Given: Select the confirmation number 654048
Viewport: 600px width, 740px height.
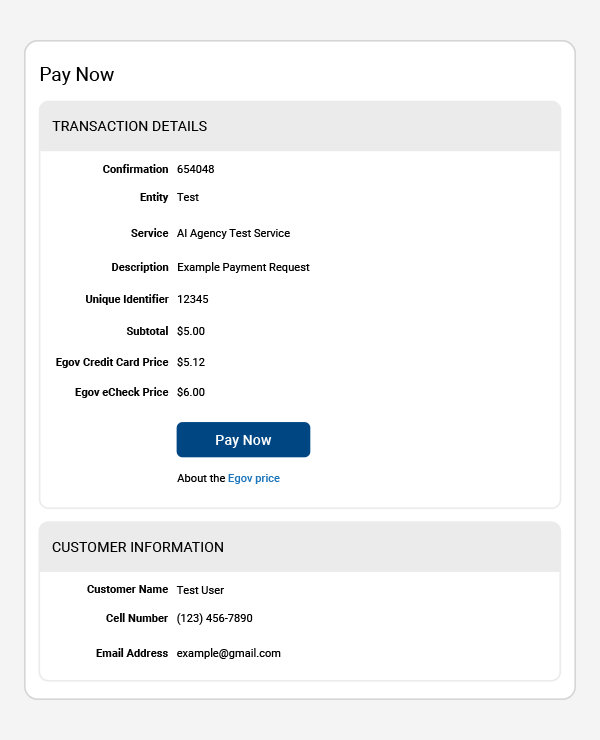Looking at the screenshot, I should tap(195, 169).
